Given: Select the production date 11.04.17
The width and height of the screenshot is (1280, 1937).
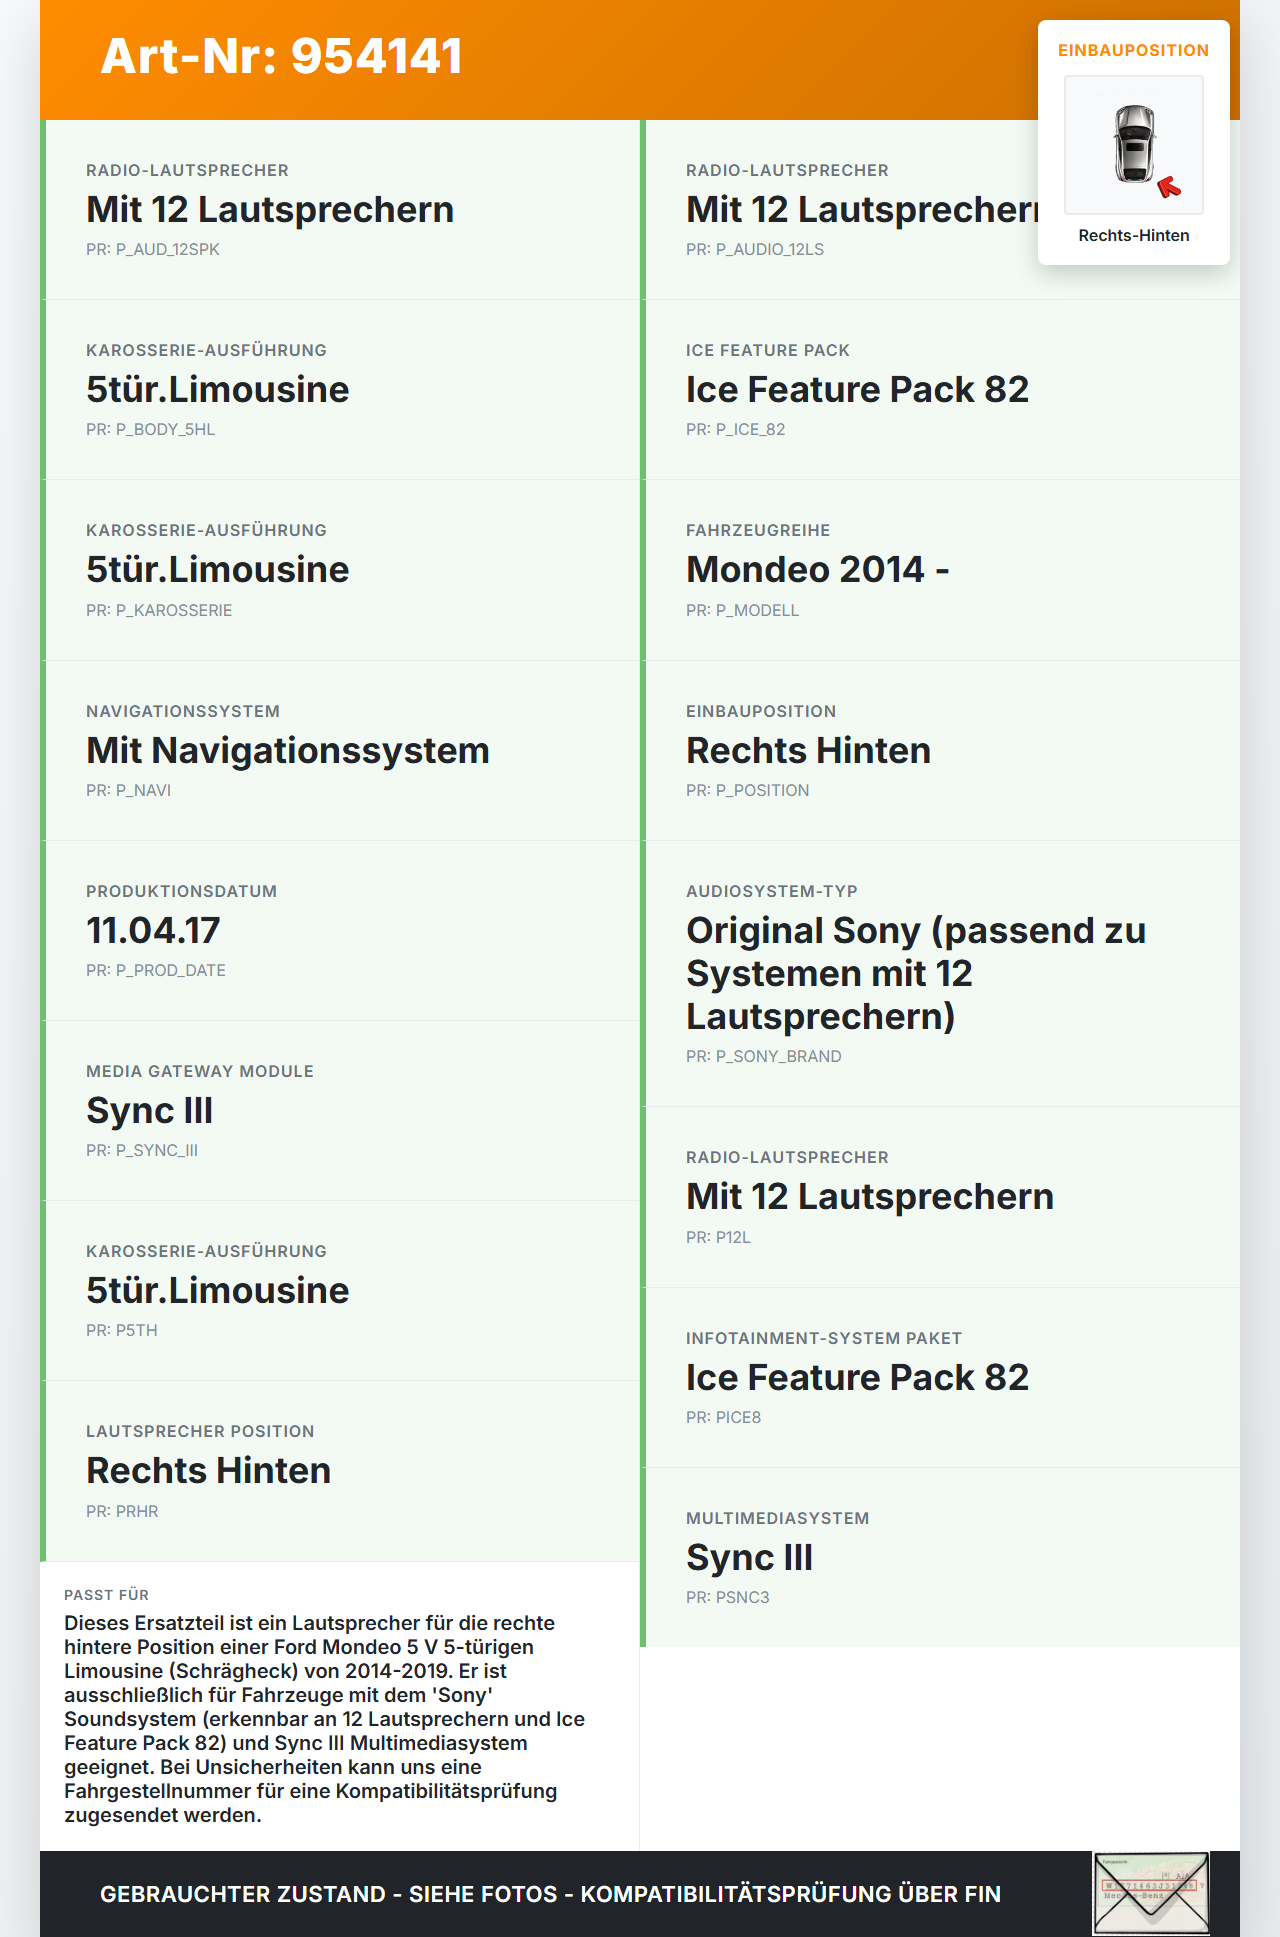Looking at the screenshot, I should [x=153, y=930].
